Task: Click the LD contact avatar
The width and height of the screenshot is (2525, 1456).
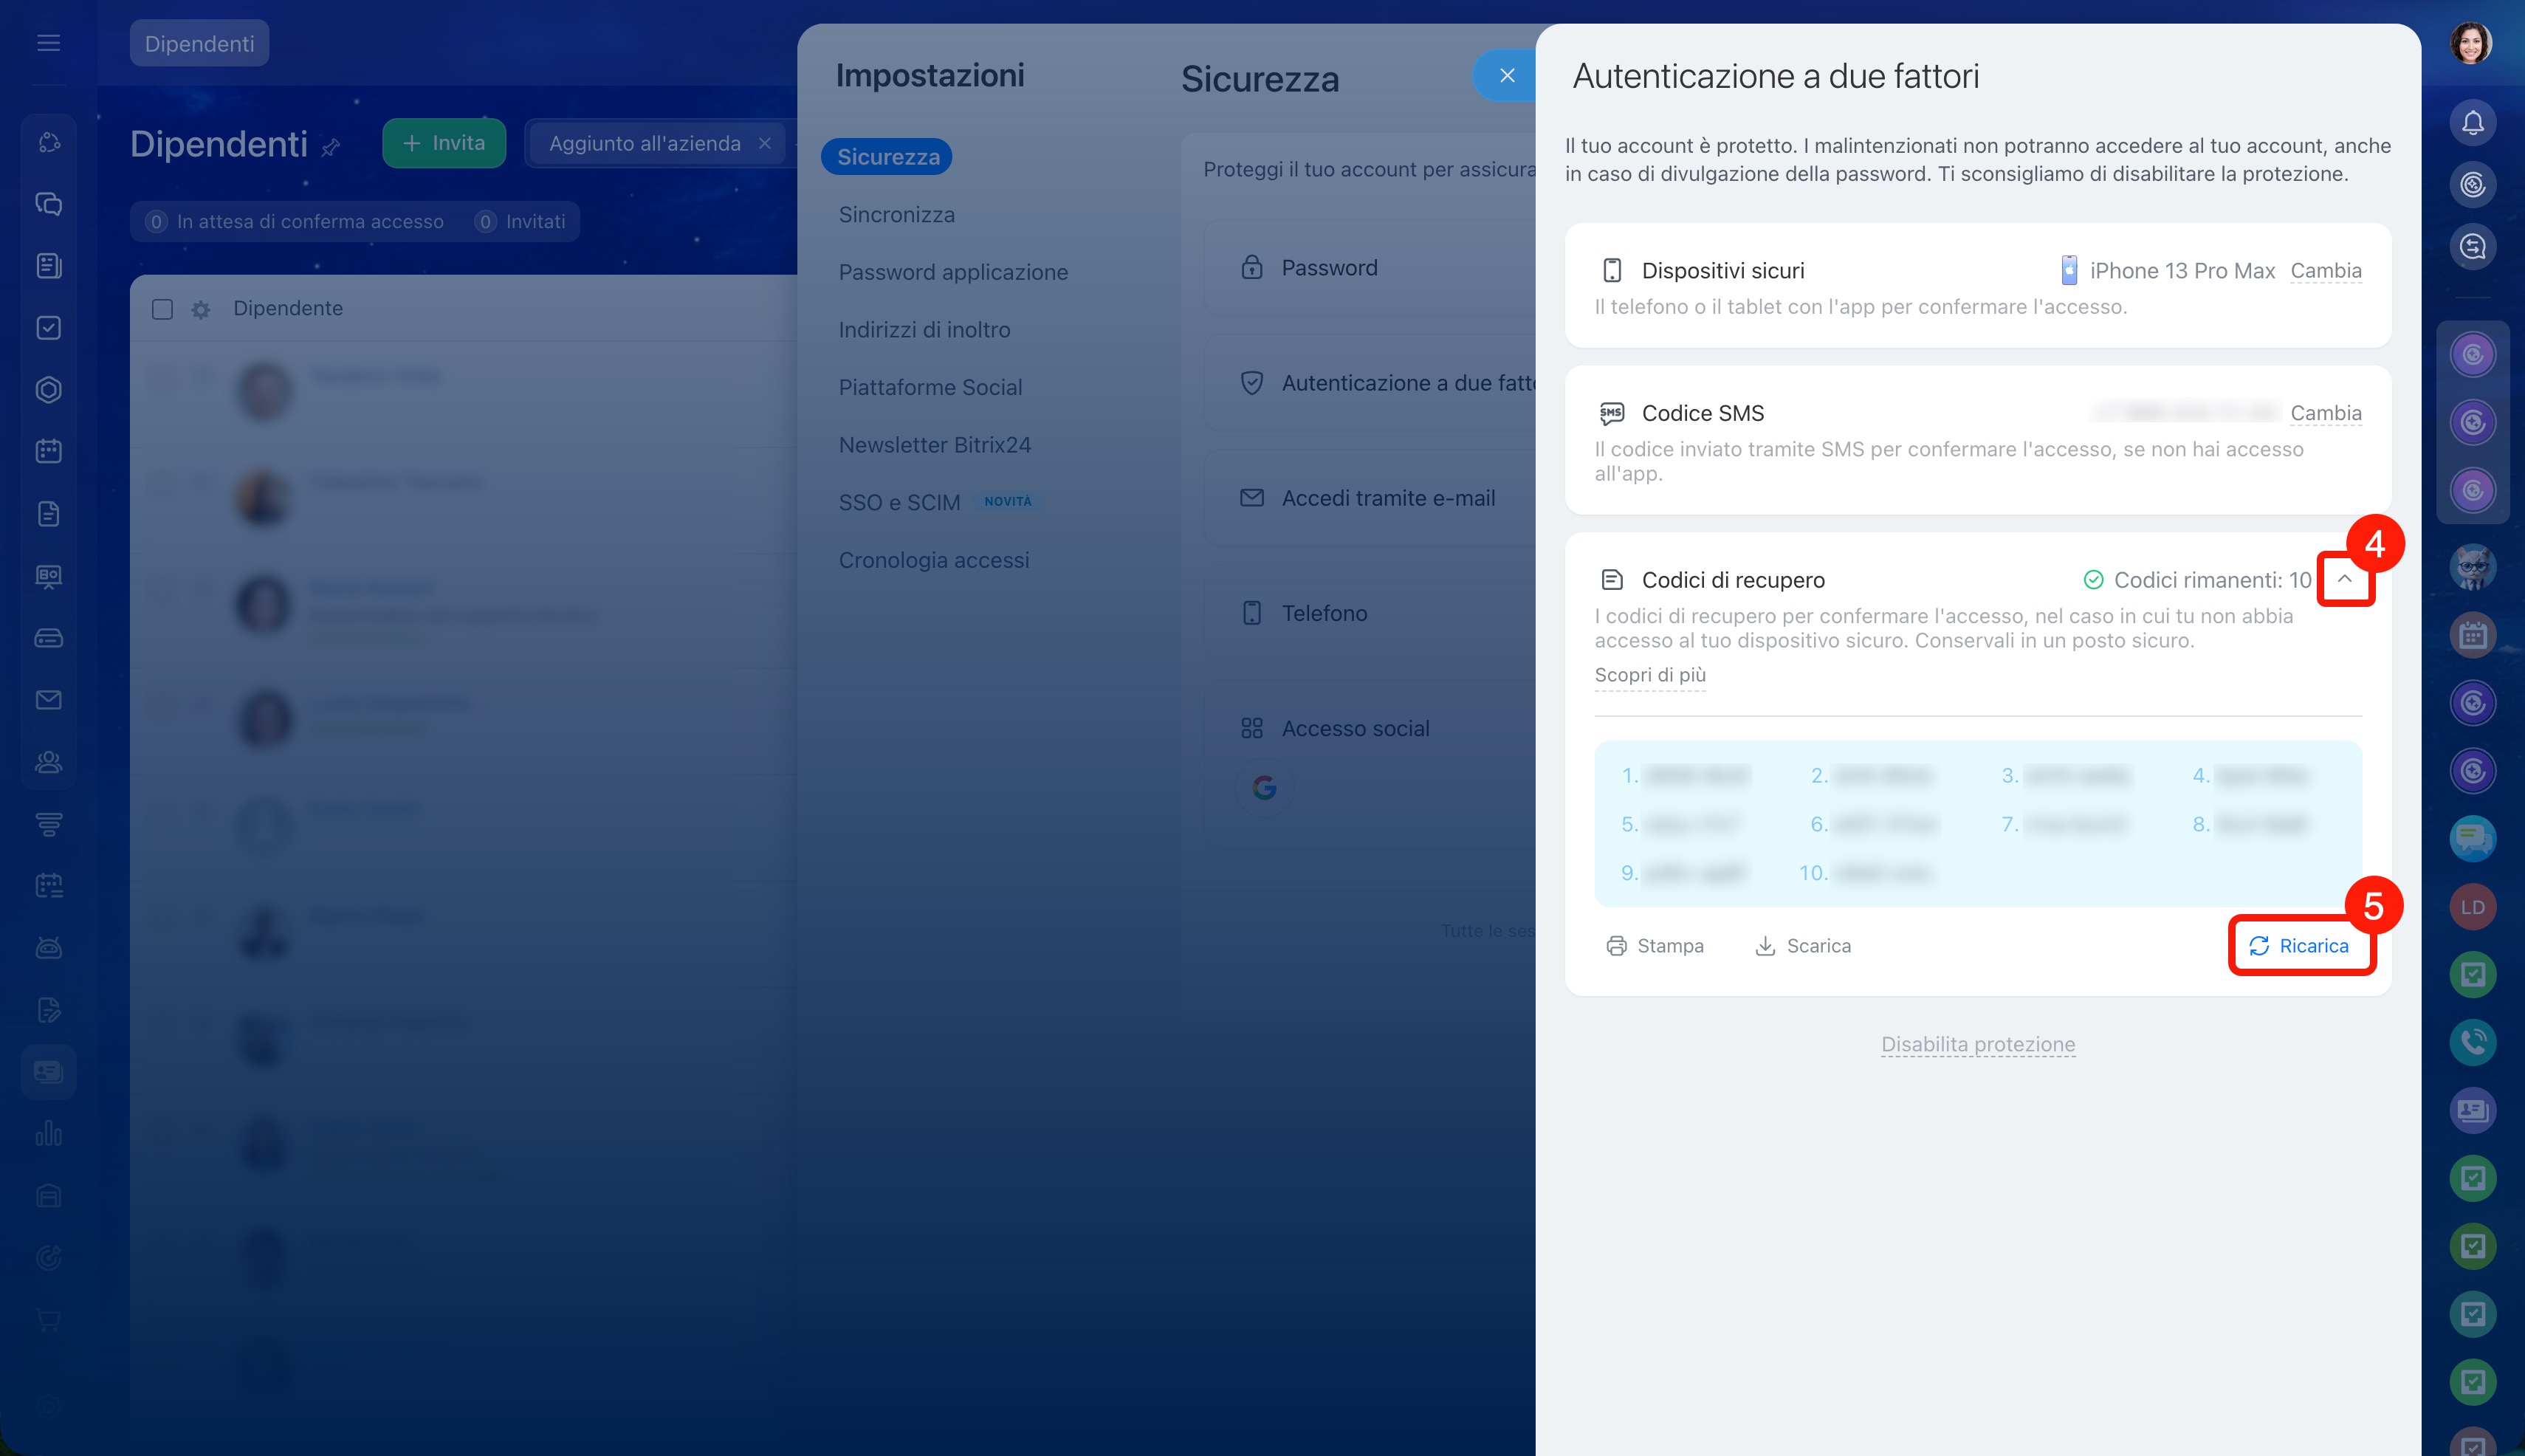Action: click(x=2472, y=907)
